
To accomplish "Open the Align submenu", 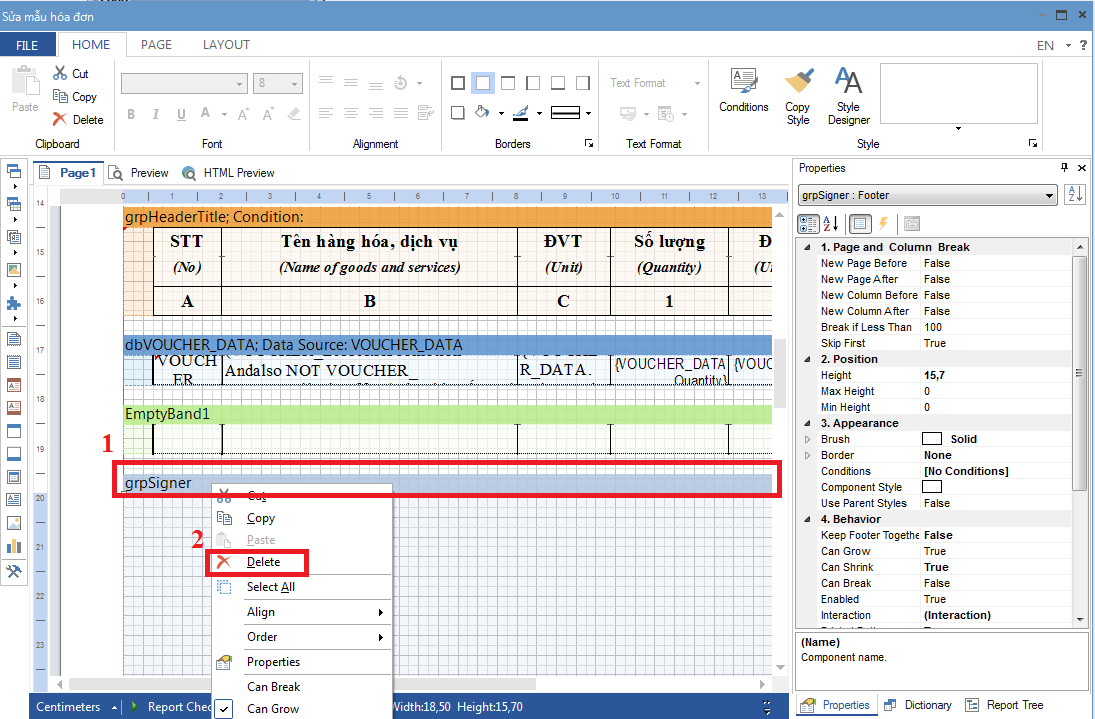I will pos(302,612).
